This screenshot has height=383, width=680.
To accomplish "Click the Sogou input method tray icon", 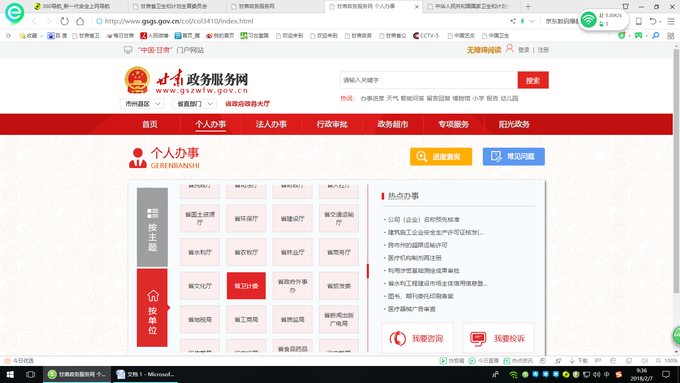I will (x=619, y=374).
